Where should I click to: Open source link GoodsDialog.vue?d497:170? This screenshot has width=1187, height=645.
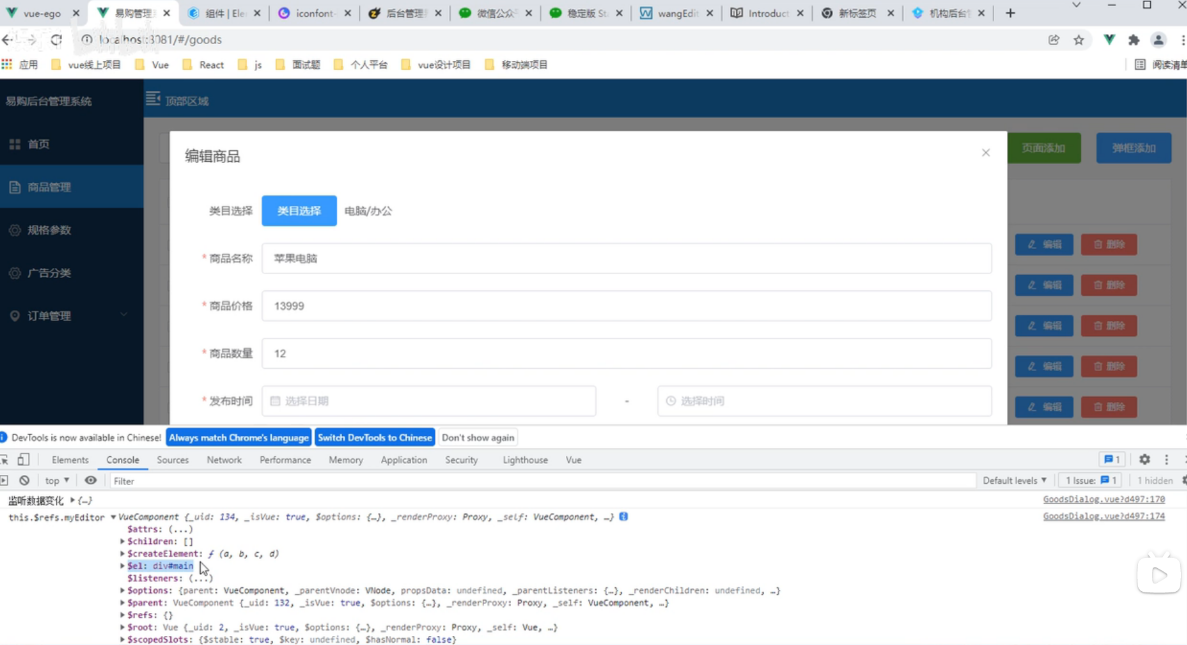click(1104, 500)
